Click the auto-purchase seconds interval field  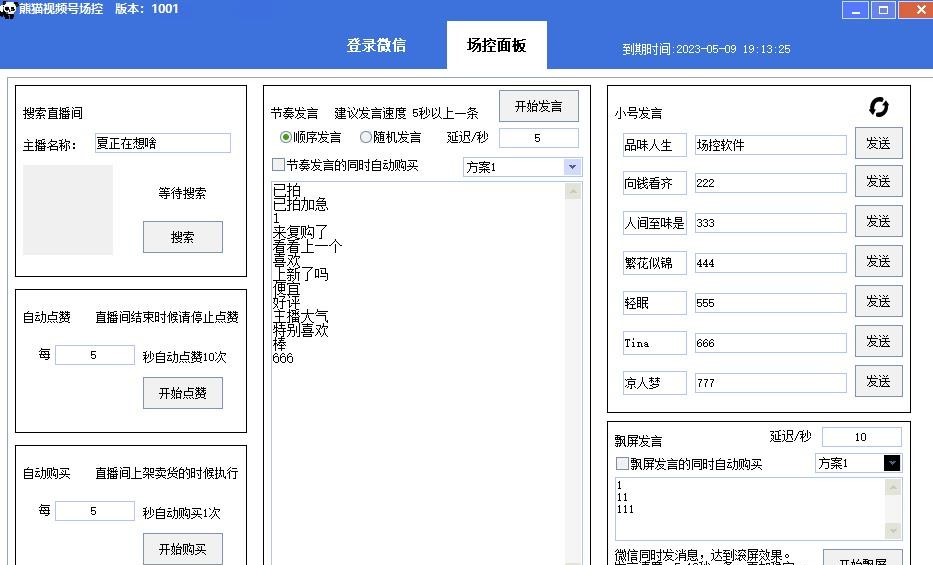coord(95,511)
